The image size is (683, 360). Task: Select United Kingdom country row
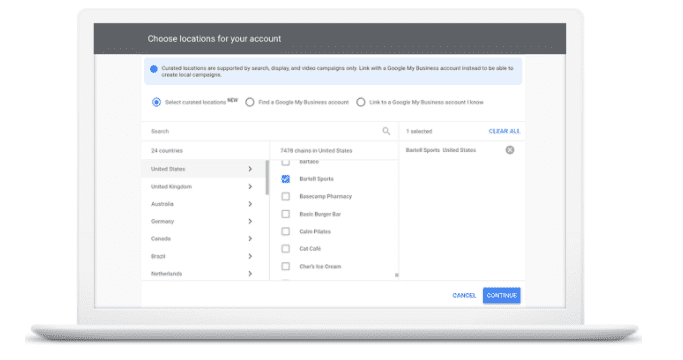pyautogui.click(x=203, y=187)
